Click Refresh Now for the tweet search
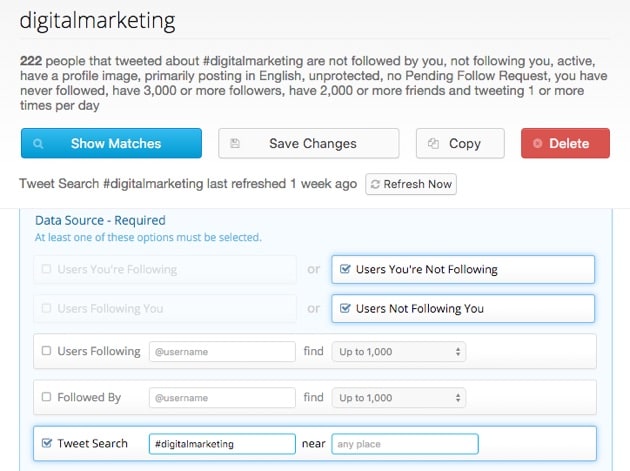630x471 pixels. (411, 184)
